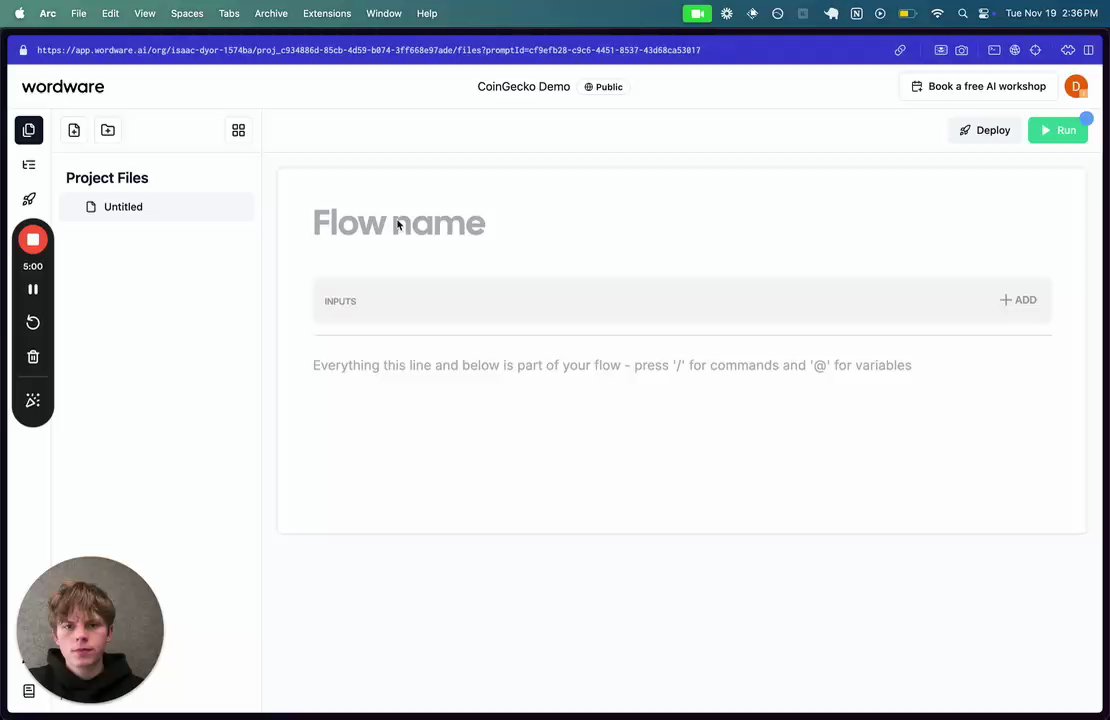Open the File menu

79,13
